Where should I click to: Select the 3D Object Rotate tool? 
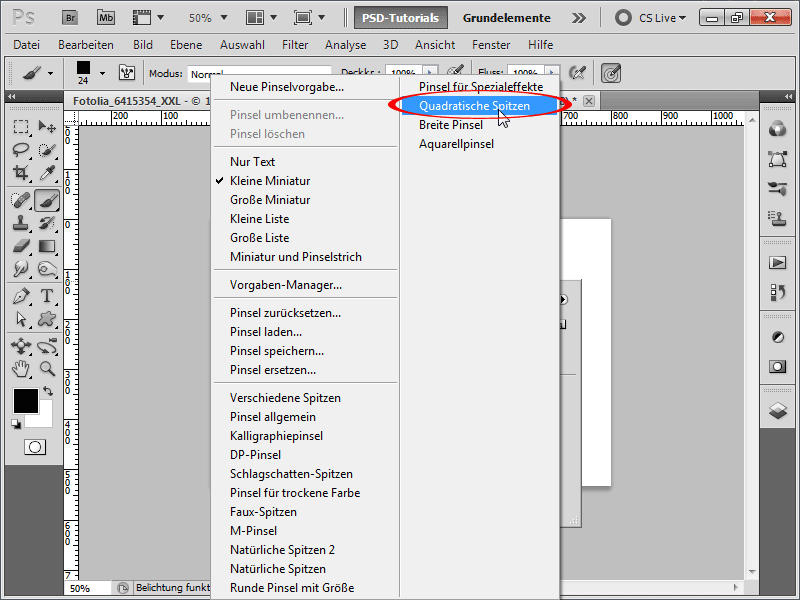(x=21, y=346)
